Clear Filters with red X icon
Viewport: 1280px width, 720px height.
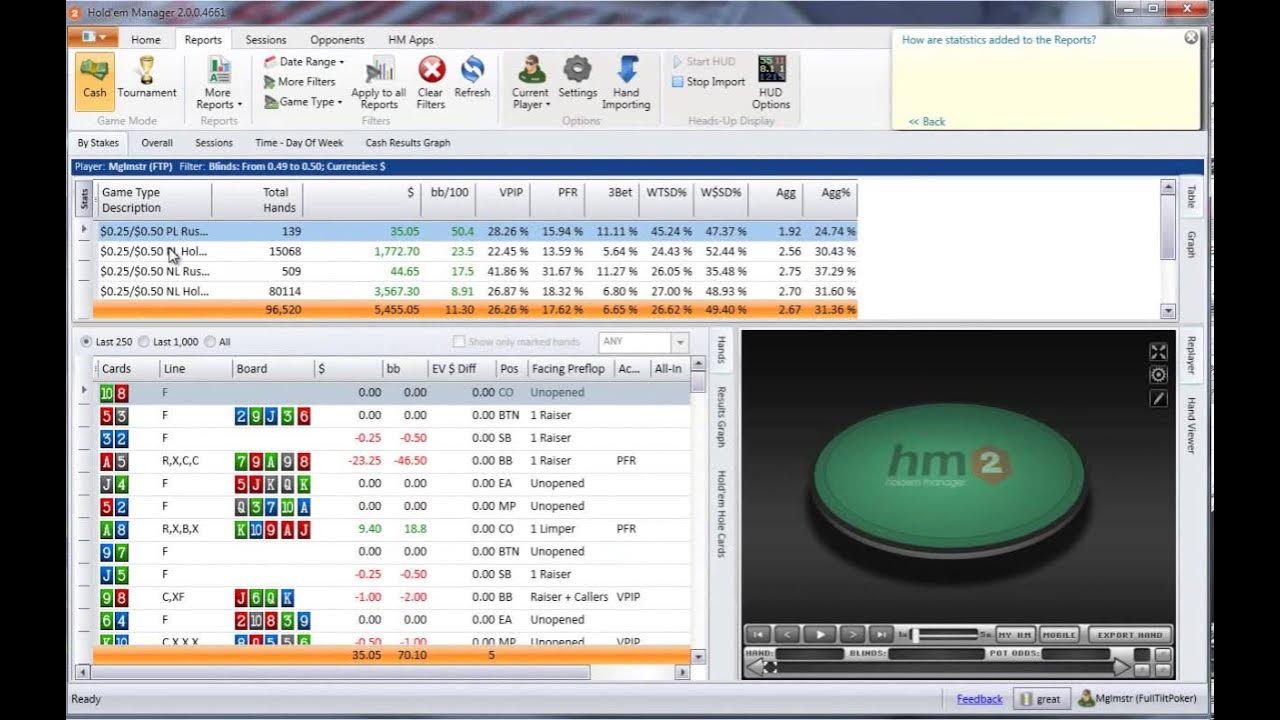point(431,84)
